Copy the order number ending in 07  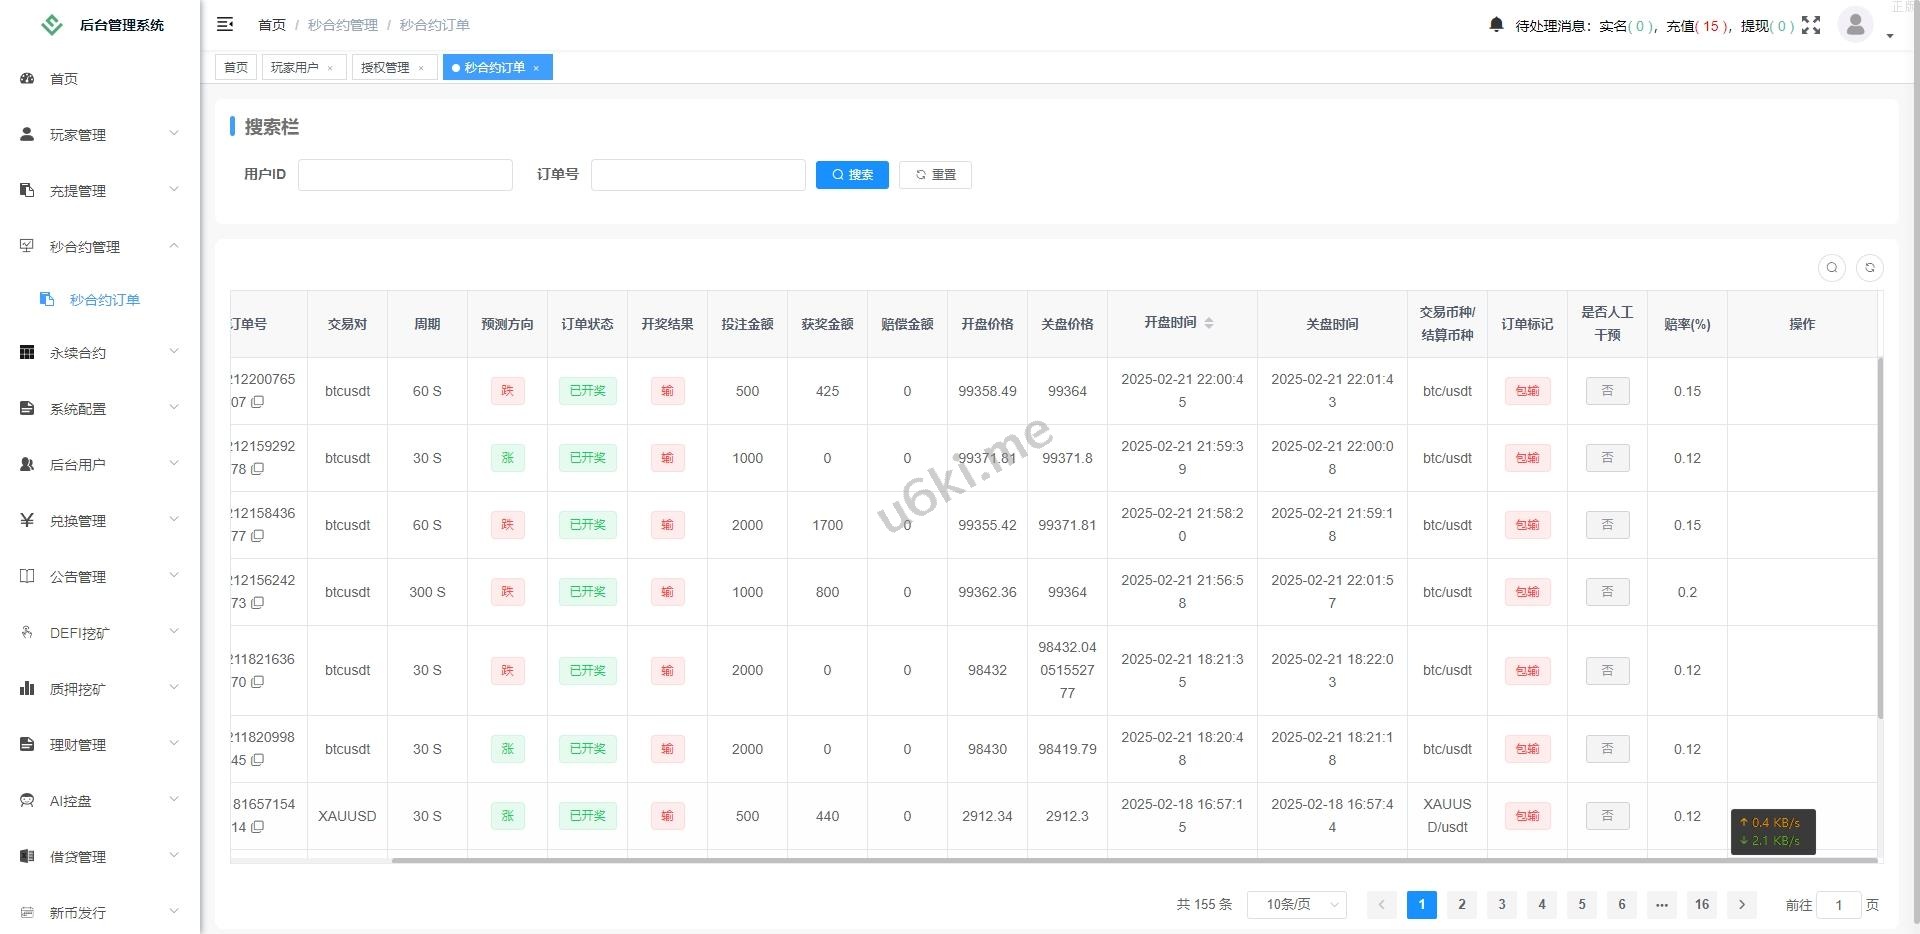click(x=258, y=402)
